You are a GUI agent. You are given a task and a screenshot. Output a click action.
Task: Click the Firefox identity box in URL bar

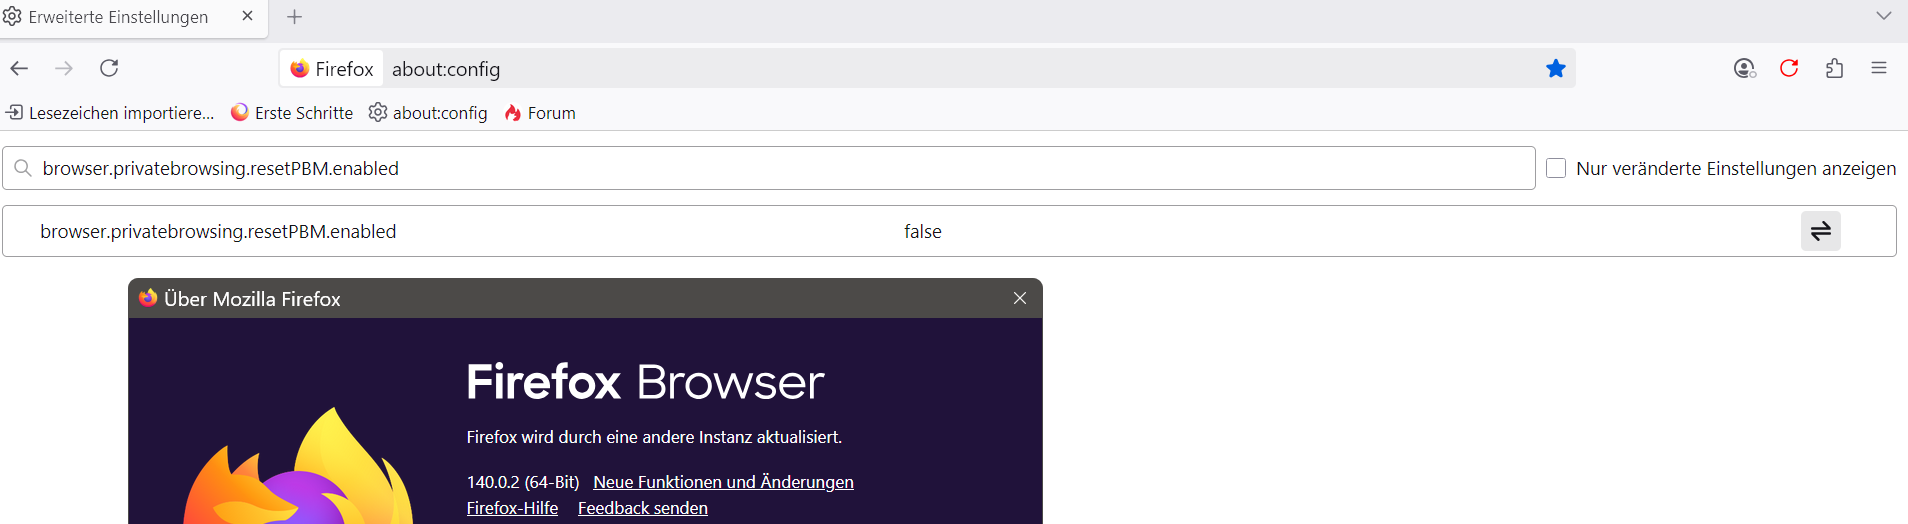[331, 69]
